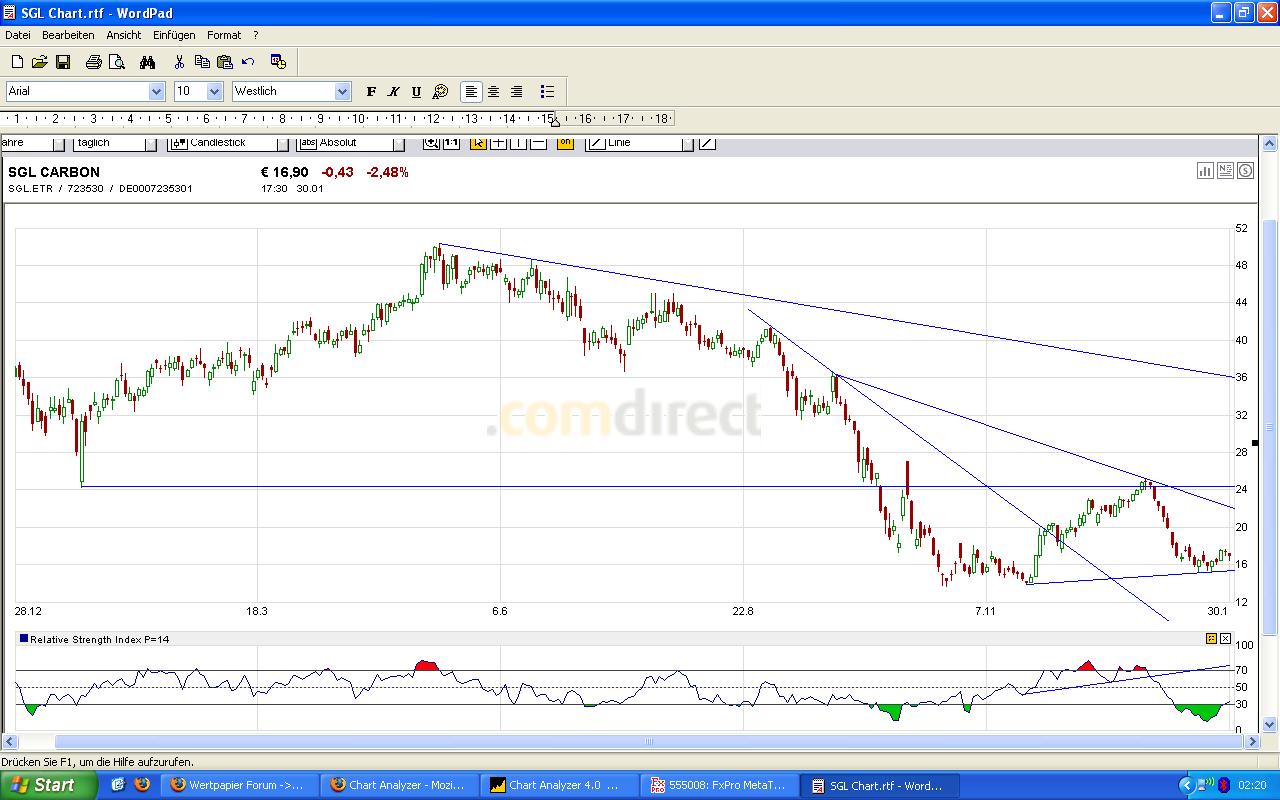The image size is (1280, 800).
Task: Save the document with the diskette icon
Action: click(63, 62)
